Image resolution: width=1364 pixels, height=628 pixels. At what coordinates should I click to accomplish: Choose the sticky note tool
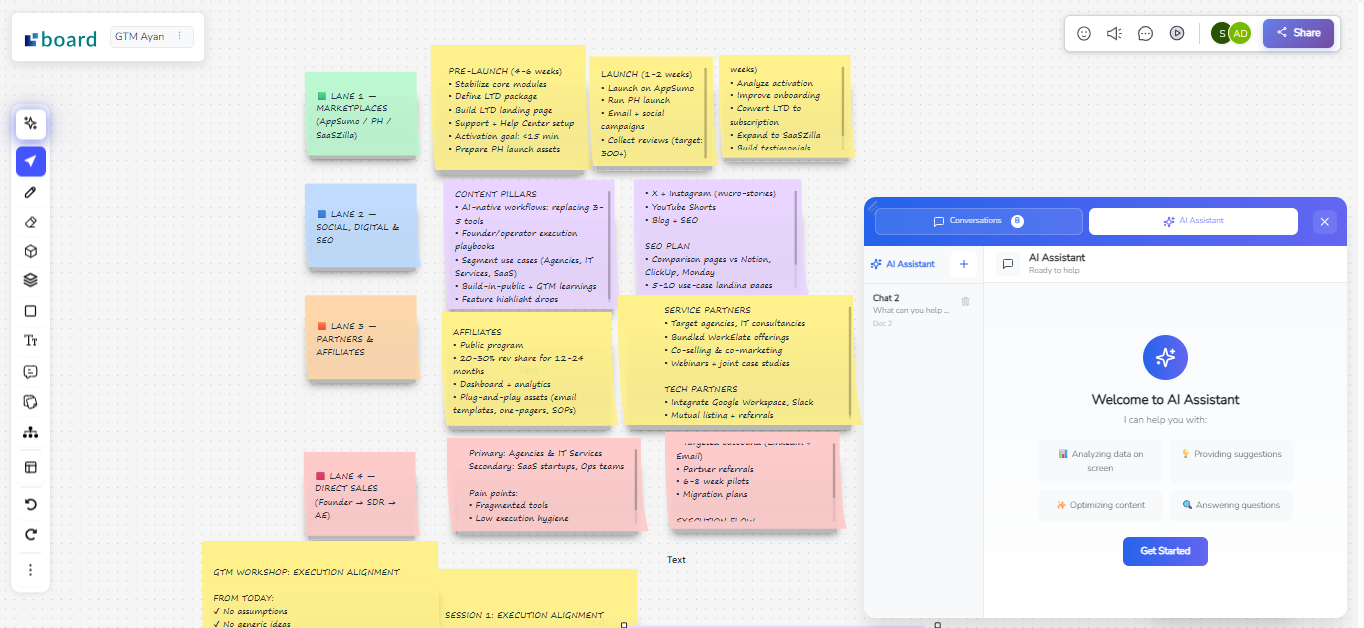[30, 401]
